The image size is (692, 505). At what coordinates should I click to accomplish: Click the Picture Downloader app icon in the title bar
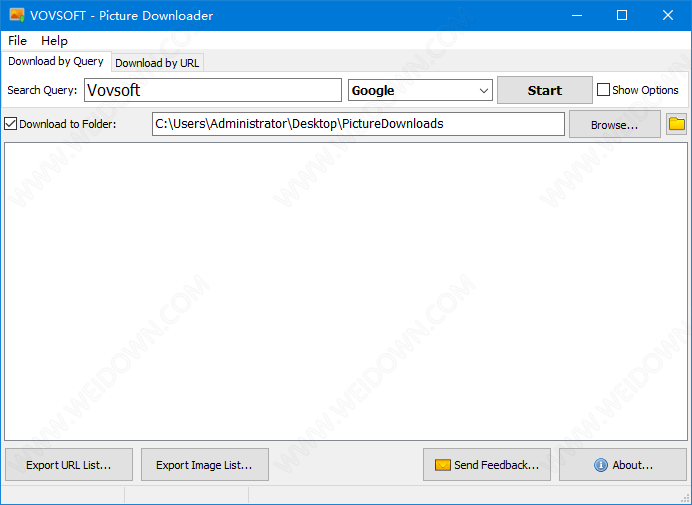17,15
